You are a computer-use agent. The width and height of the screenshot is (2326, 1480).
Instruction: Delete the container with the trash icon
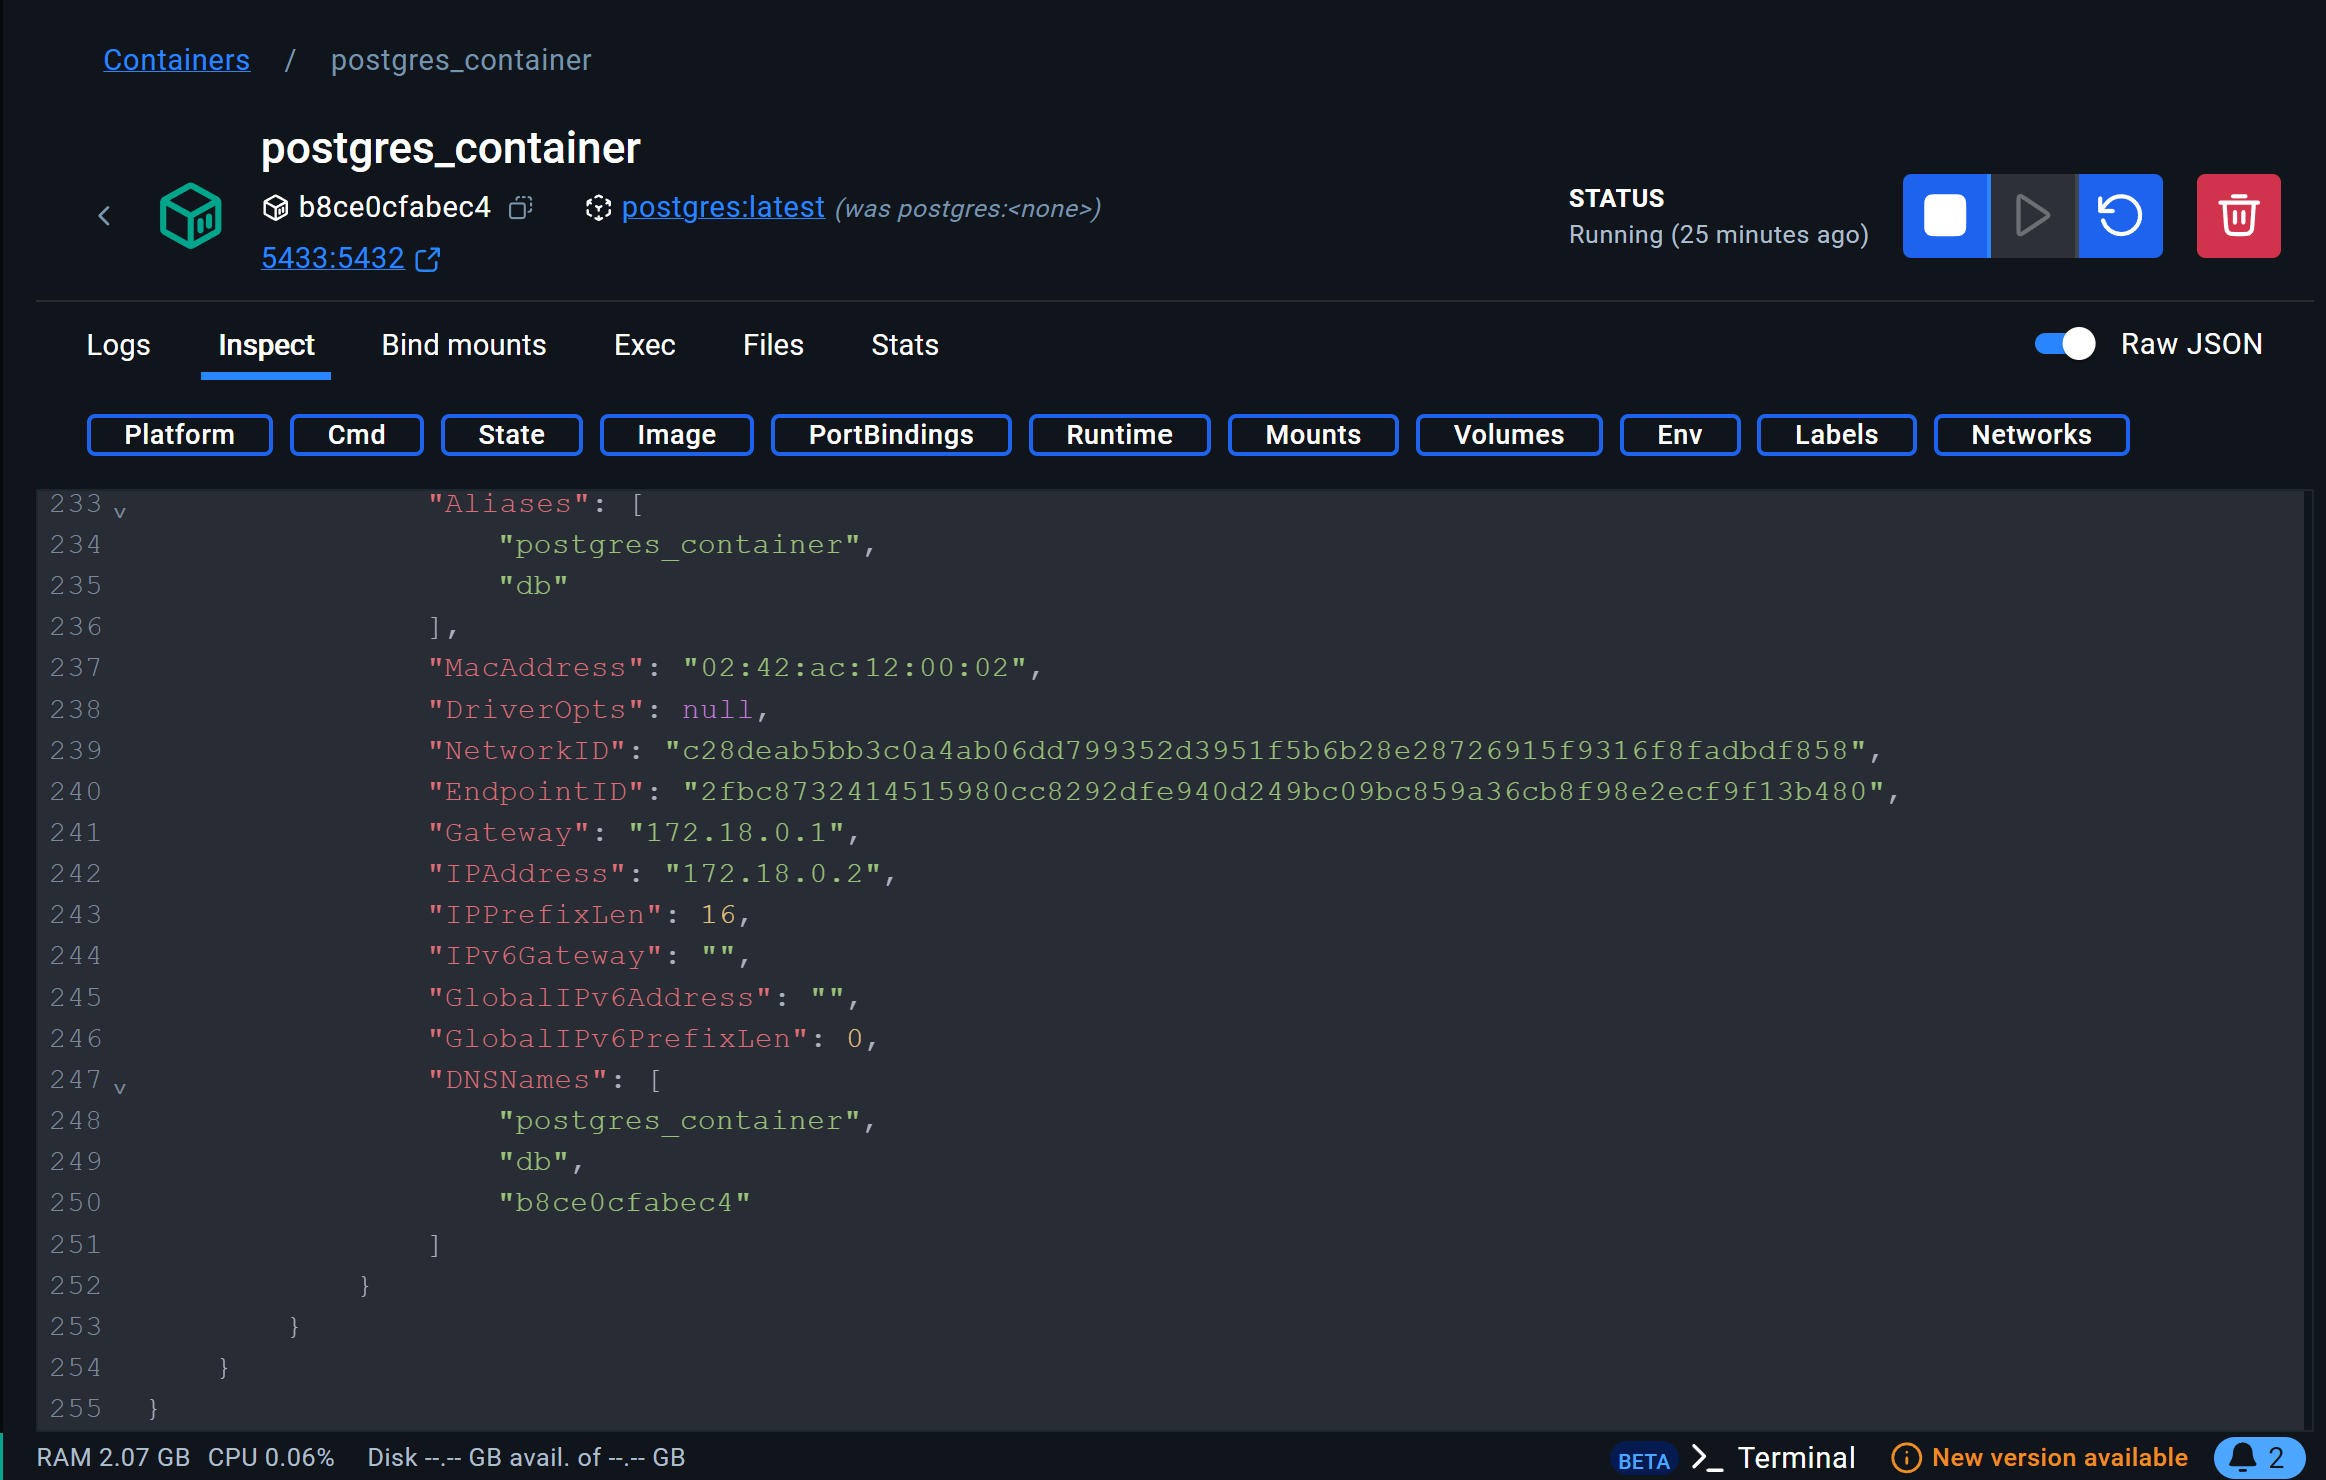click(2238, 215)
